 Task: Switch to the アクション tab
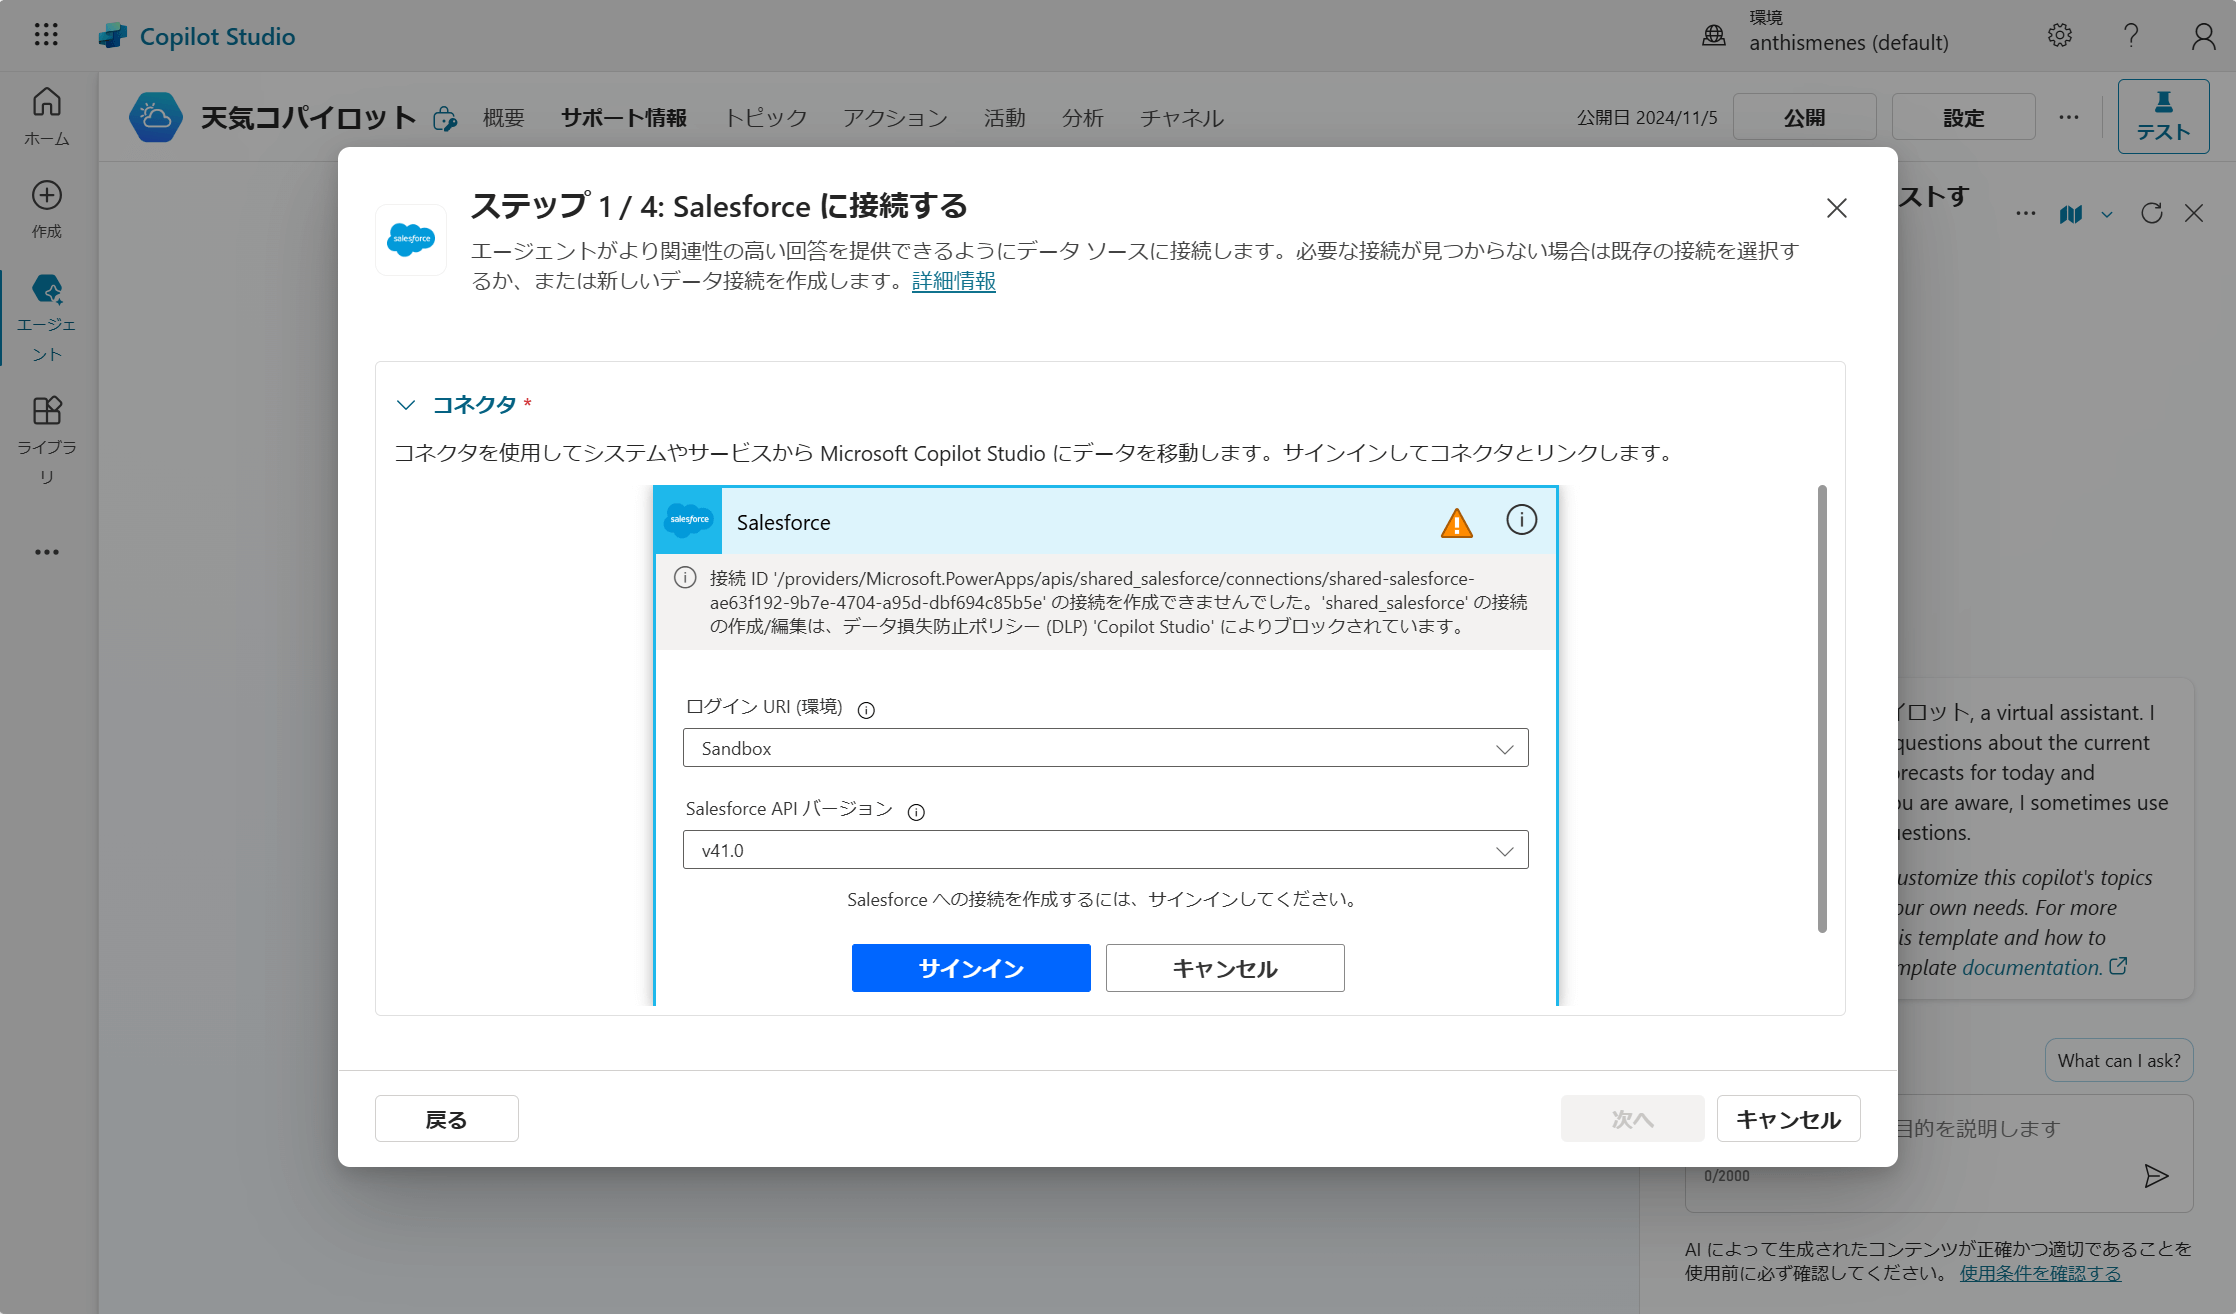pyautogui.click(x=895, y=118)
